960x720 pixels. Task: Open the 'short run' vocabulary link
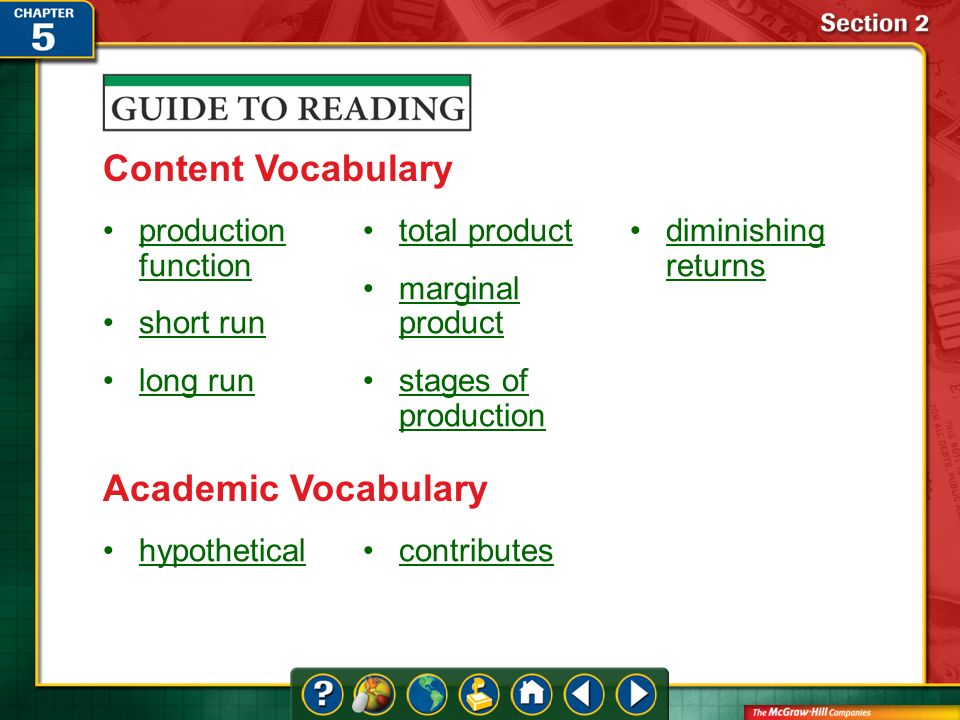tap(202, 323)
